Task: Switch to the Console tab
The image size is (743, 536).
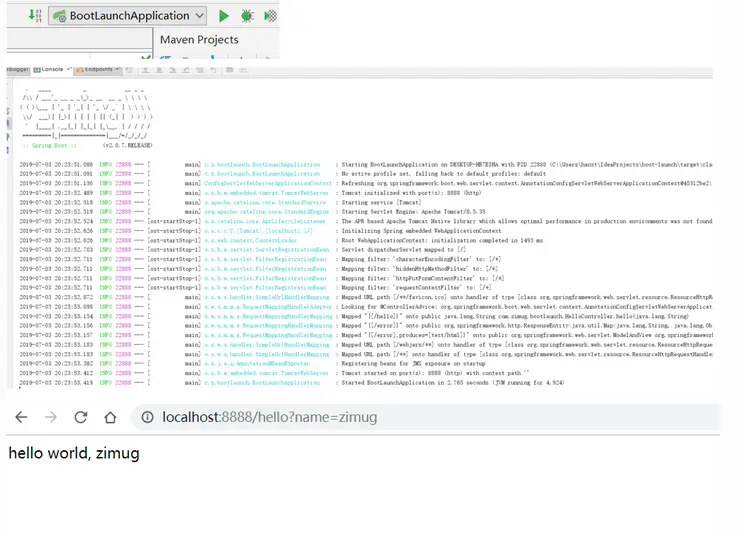Action: click(x=51, y=69)
